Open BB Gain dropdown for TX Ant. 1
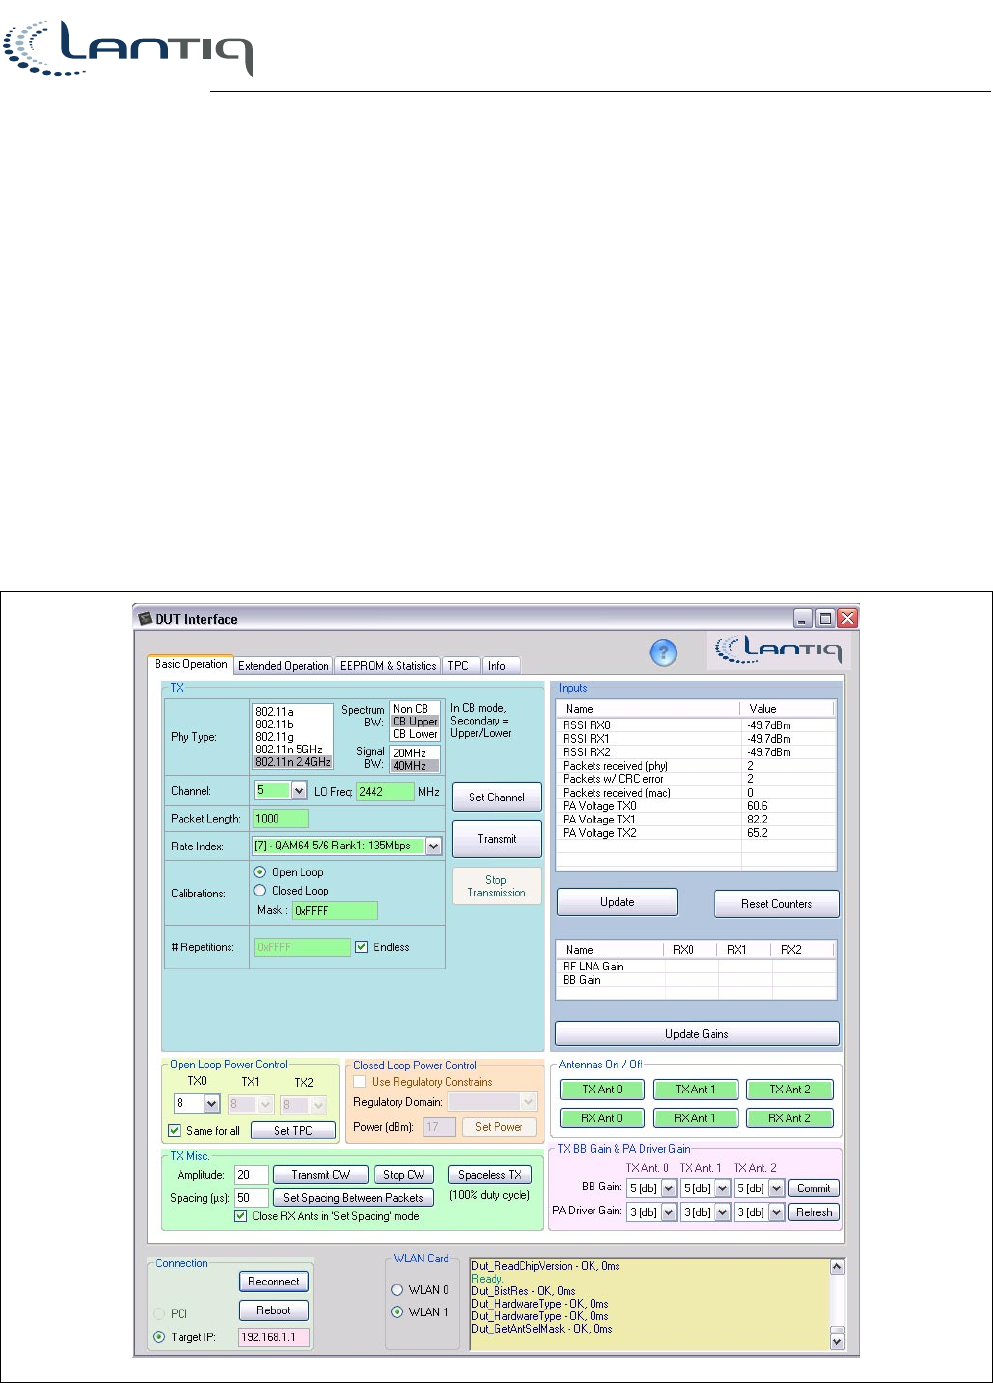 pos(722,1188)
